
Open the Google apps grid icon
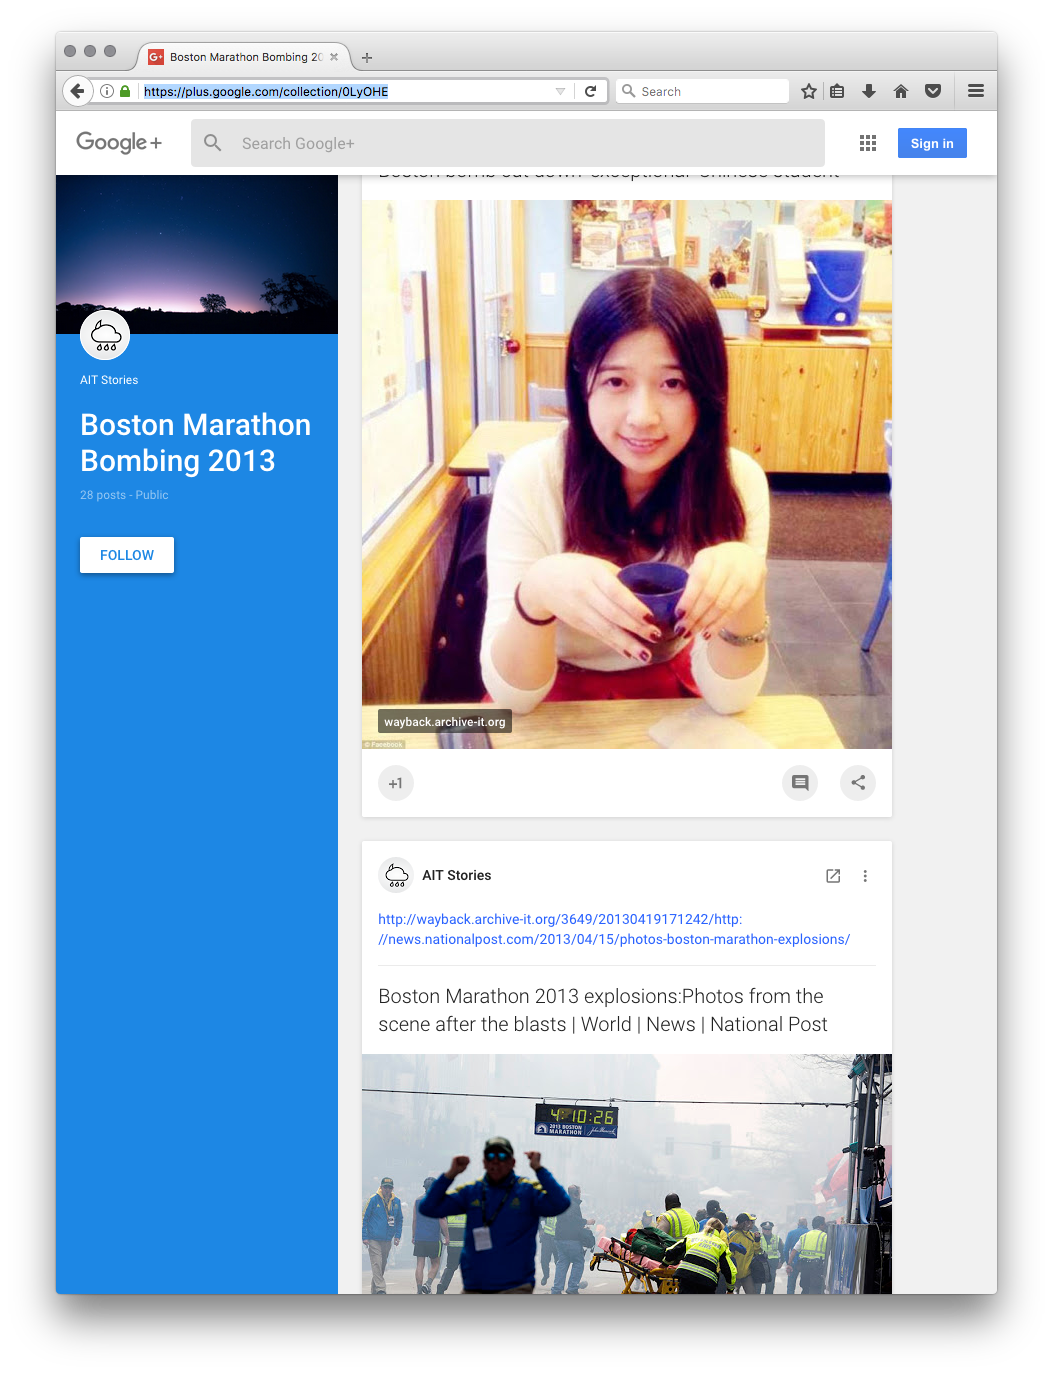click(868, 143)
